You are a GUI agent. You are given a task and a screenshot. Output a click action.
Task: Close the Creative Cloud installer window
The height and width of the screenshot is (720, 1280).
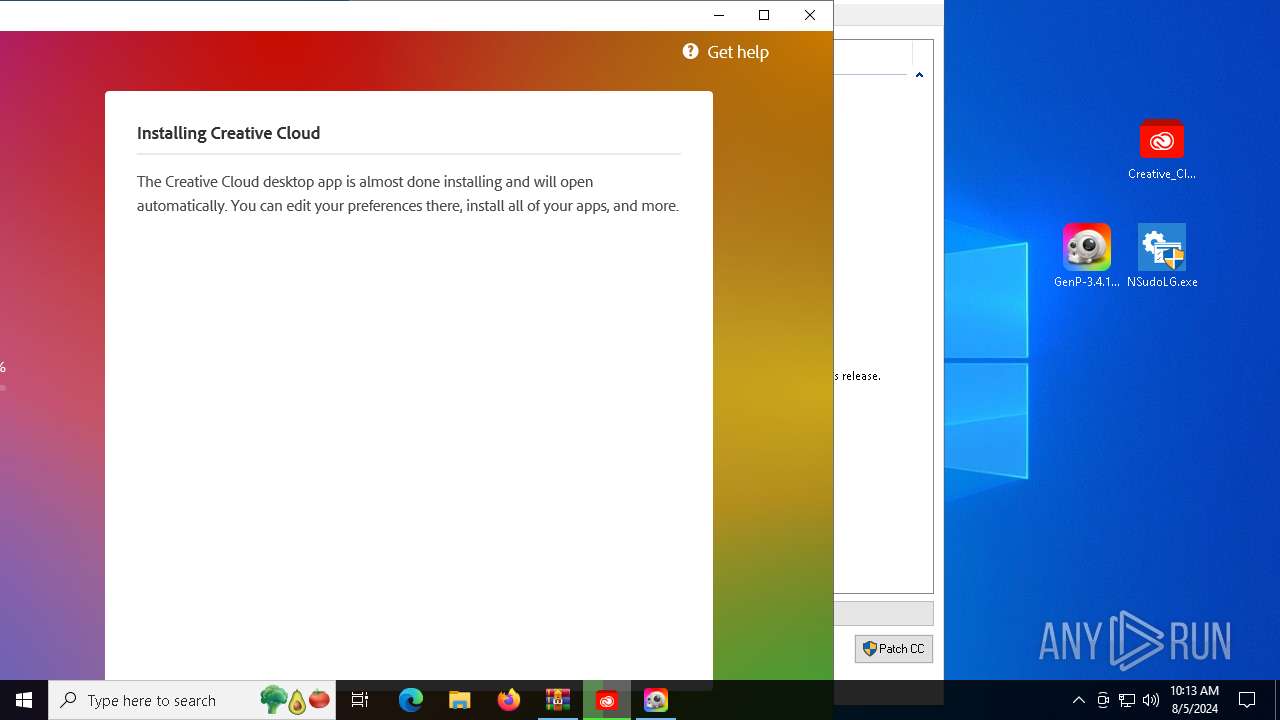tap(810, 15)
